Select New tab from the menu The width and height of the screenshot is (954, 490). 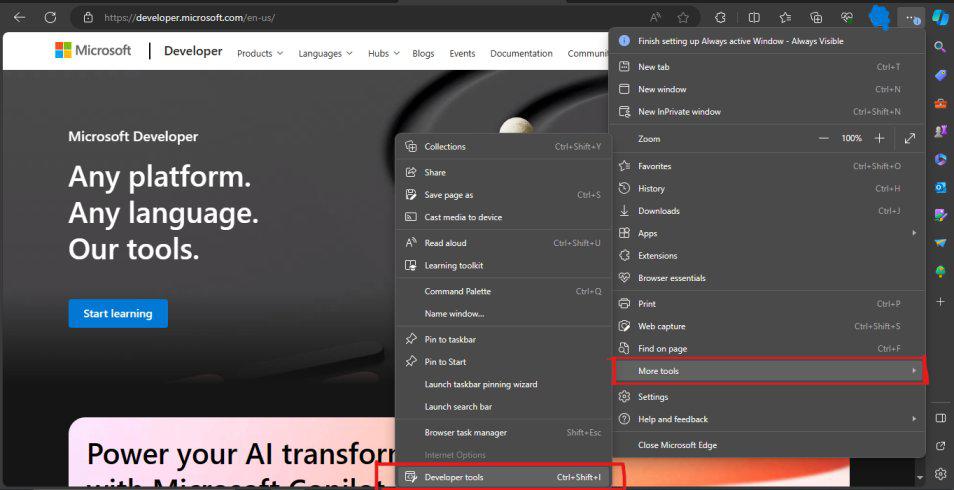point(767,67)
